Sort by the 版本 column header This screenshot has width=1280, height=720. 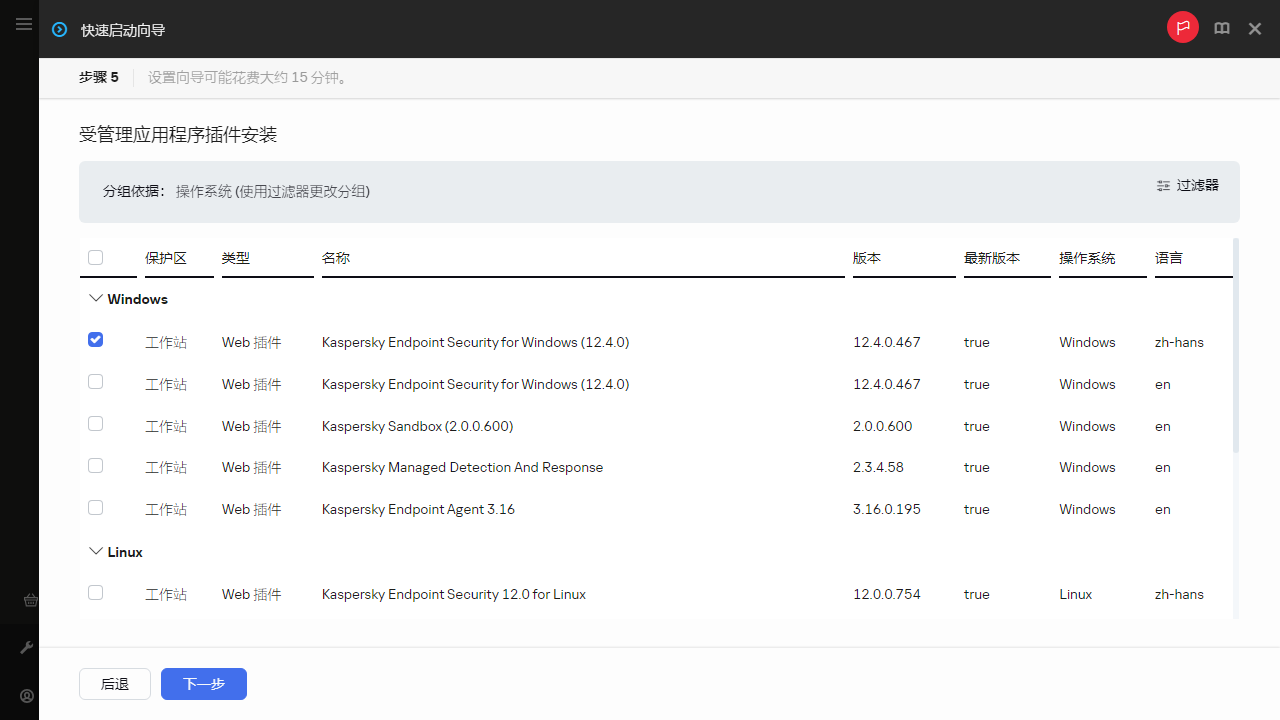(867, 258)
